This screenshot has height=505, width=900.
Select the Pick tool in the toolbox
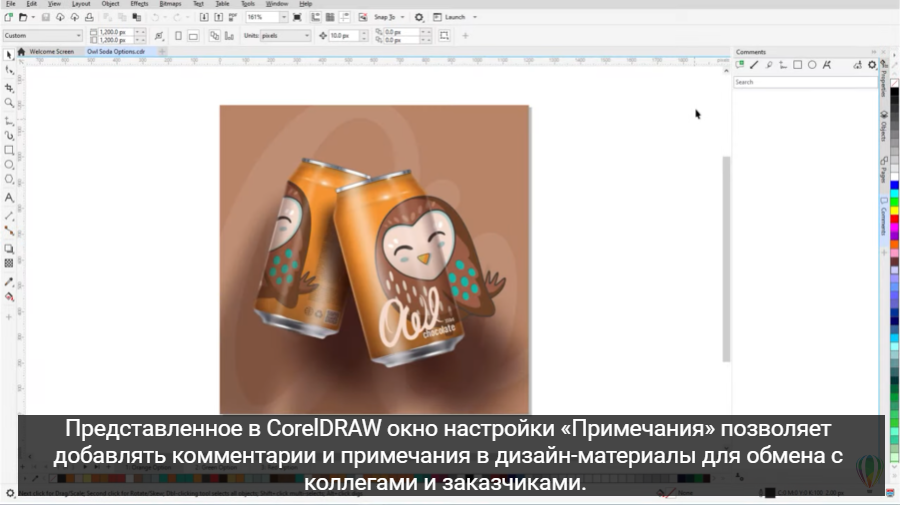9,55
